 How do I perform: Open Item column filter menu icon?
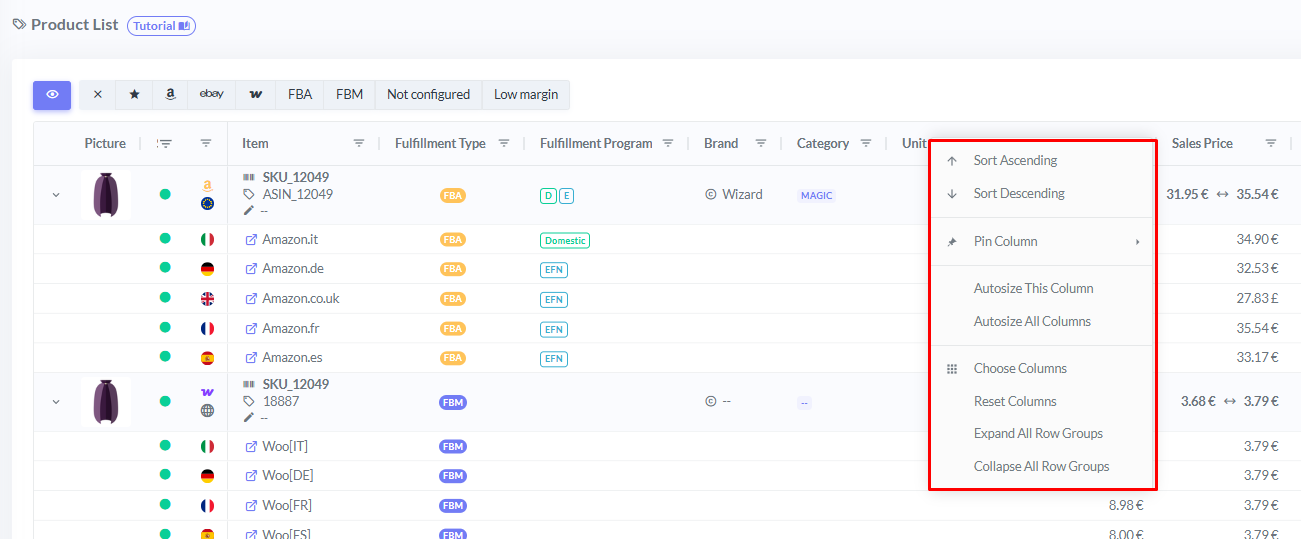pos(359,144)
